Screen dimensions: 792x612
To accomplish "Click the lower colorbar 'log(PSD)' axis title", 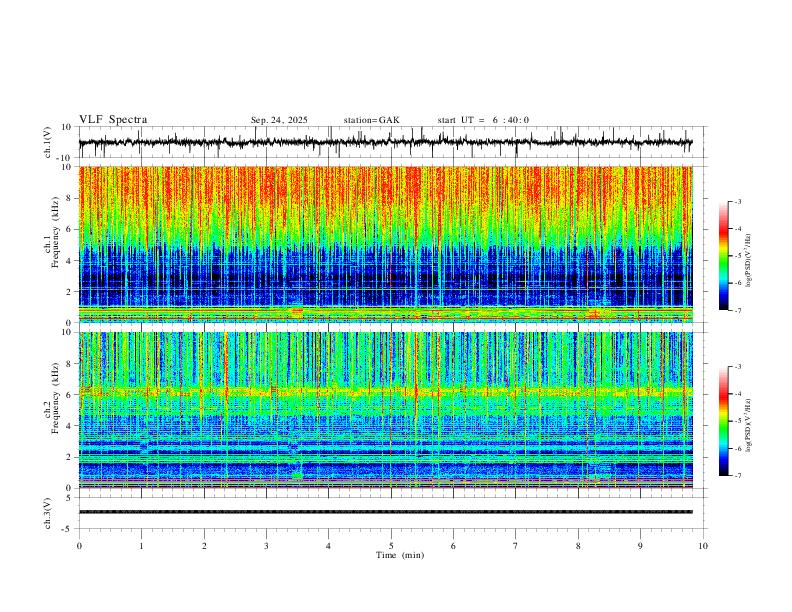I will pos(748,426).
